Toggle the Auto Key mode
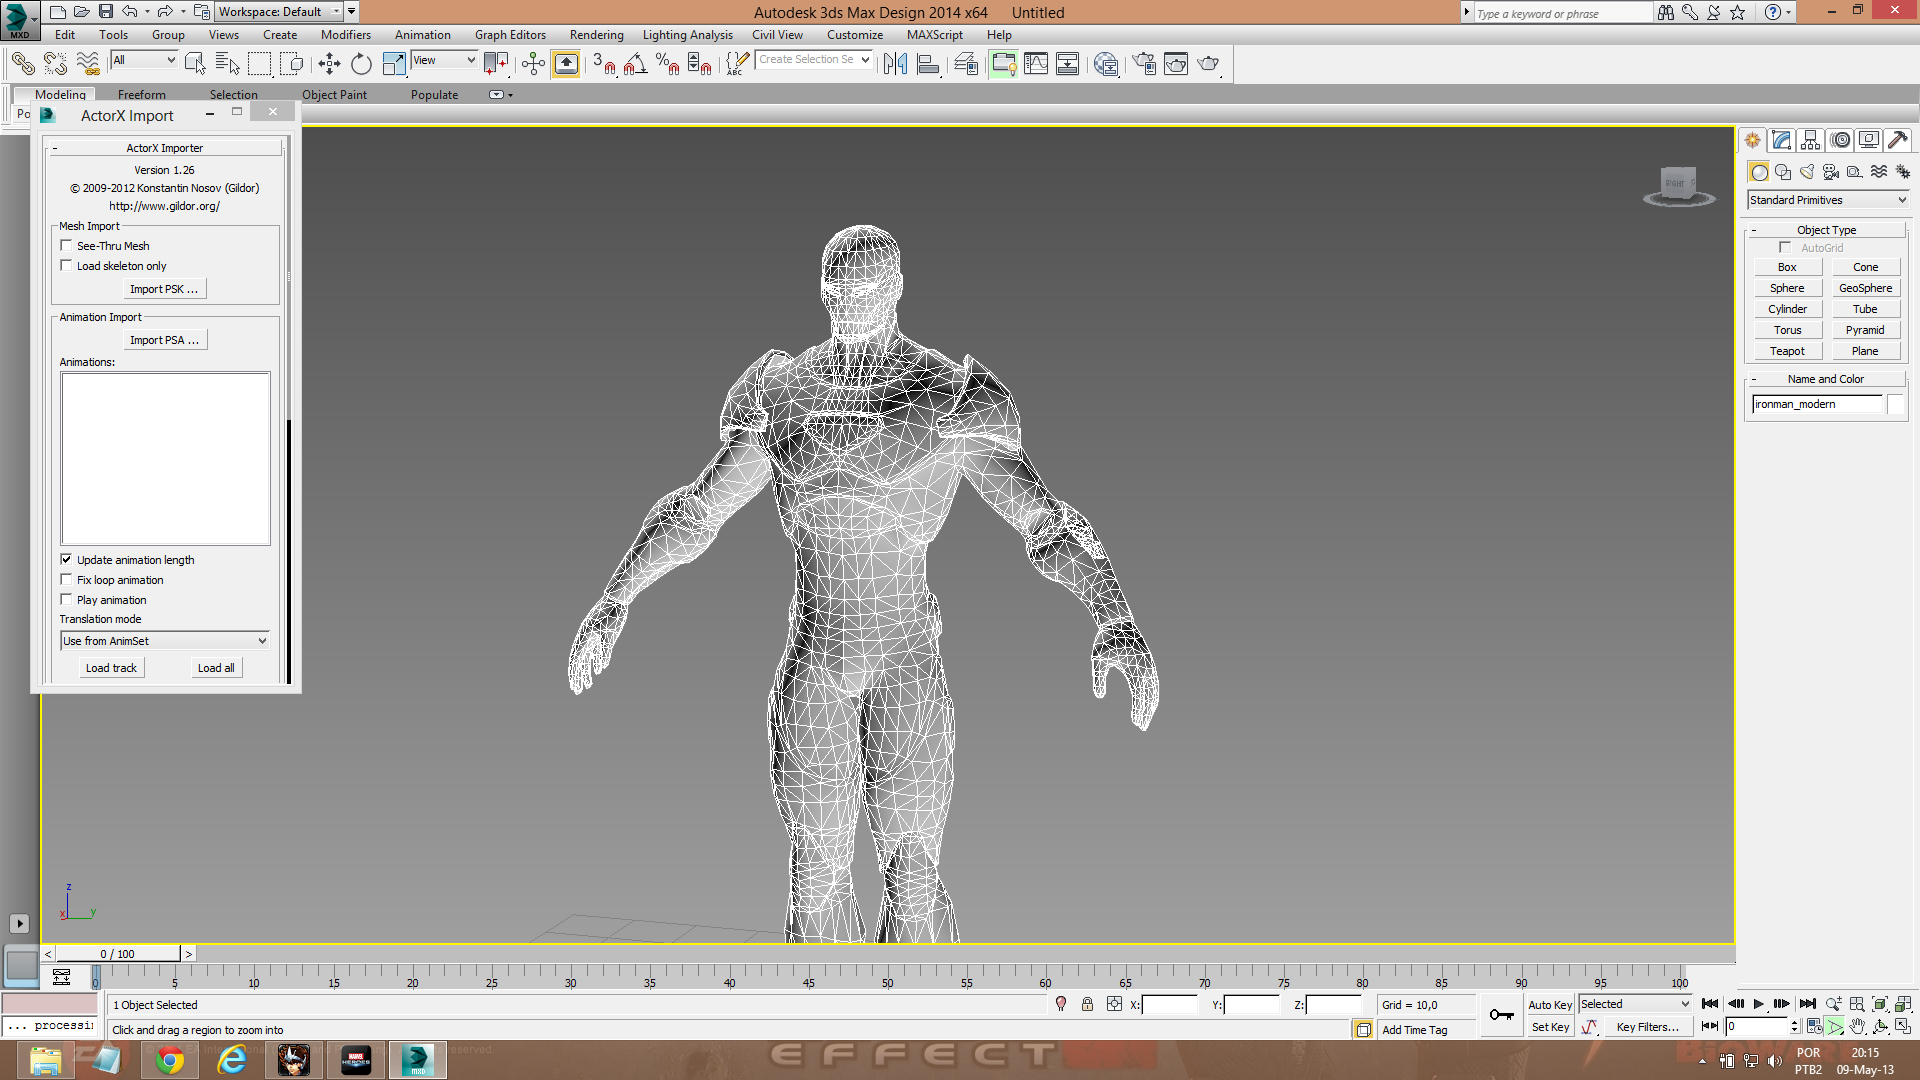1920x1080 pixels. 1550,1005
